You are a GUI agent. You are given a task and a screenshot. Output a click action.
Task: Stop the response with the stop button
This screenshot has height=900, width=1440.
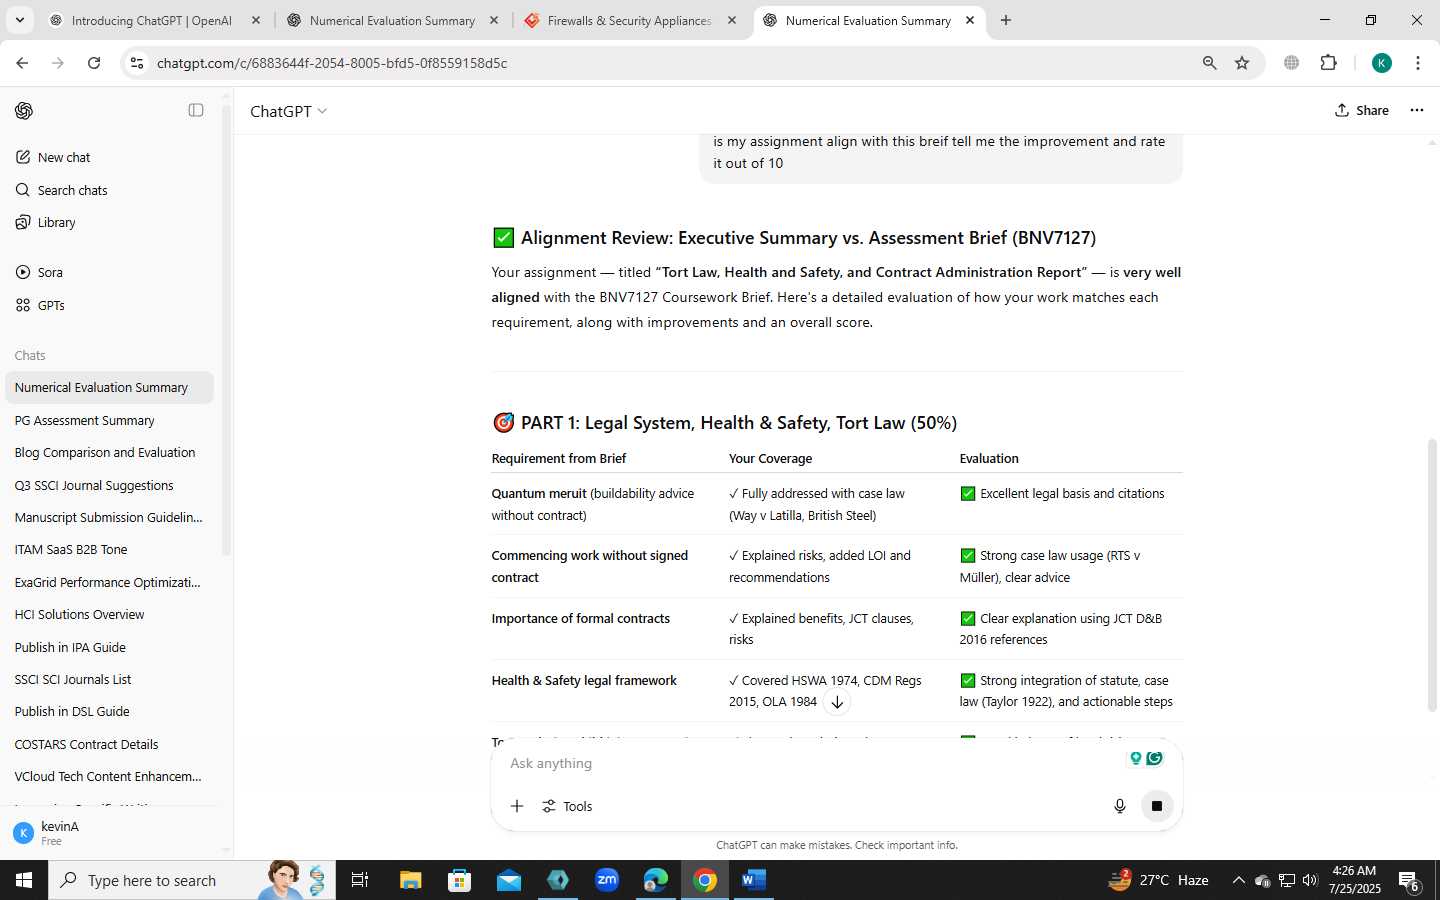pos(1157,806)
